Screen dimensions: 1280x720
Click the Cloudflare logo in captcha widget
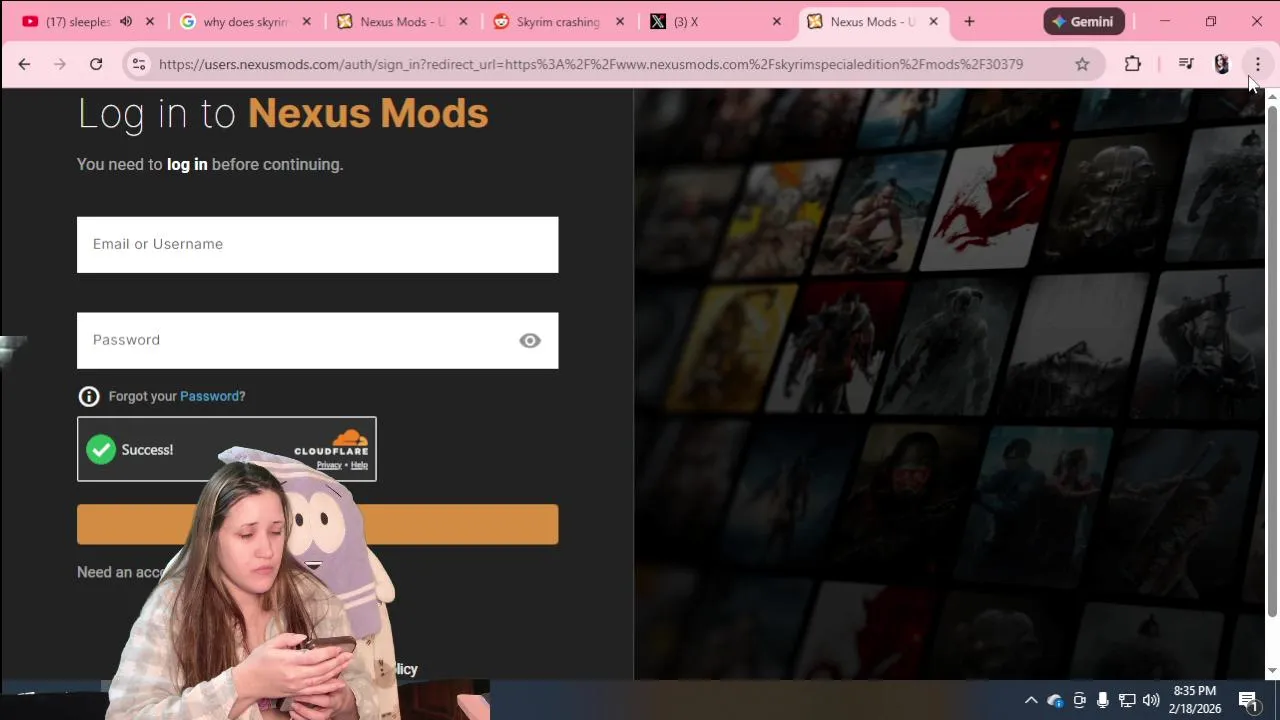[331, 443]
